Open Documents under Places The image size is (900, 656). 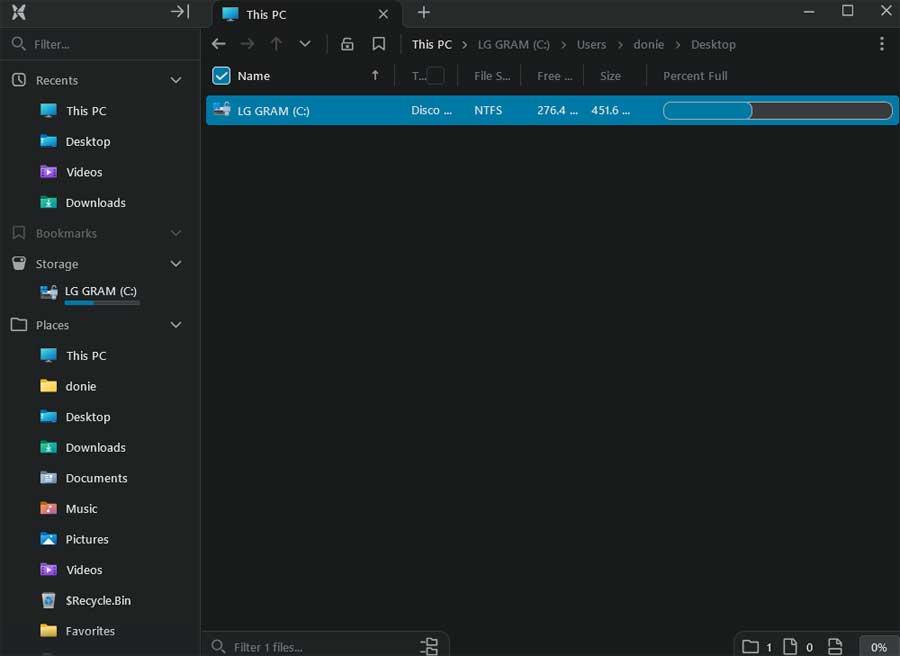pos(96,478)
